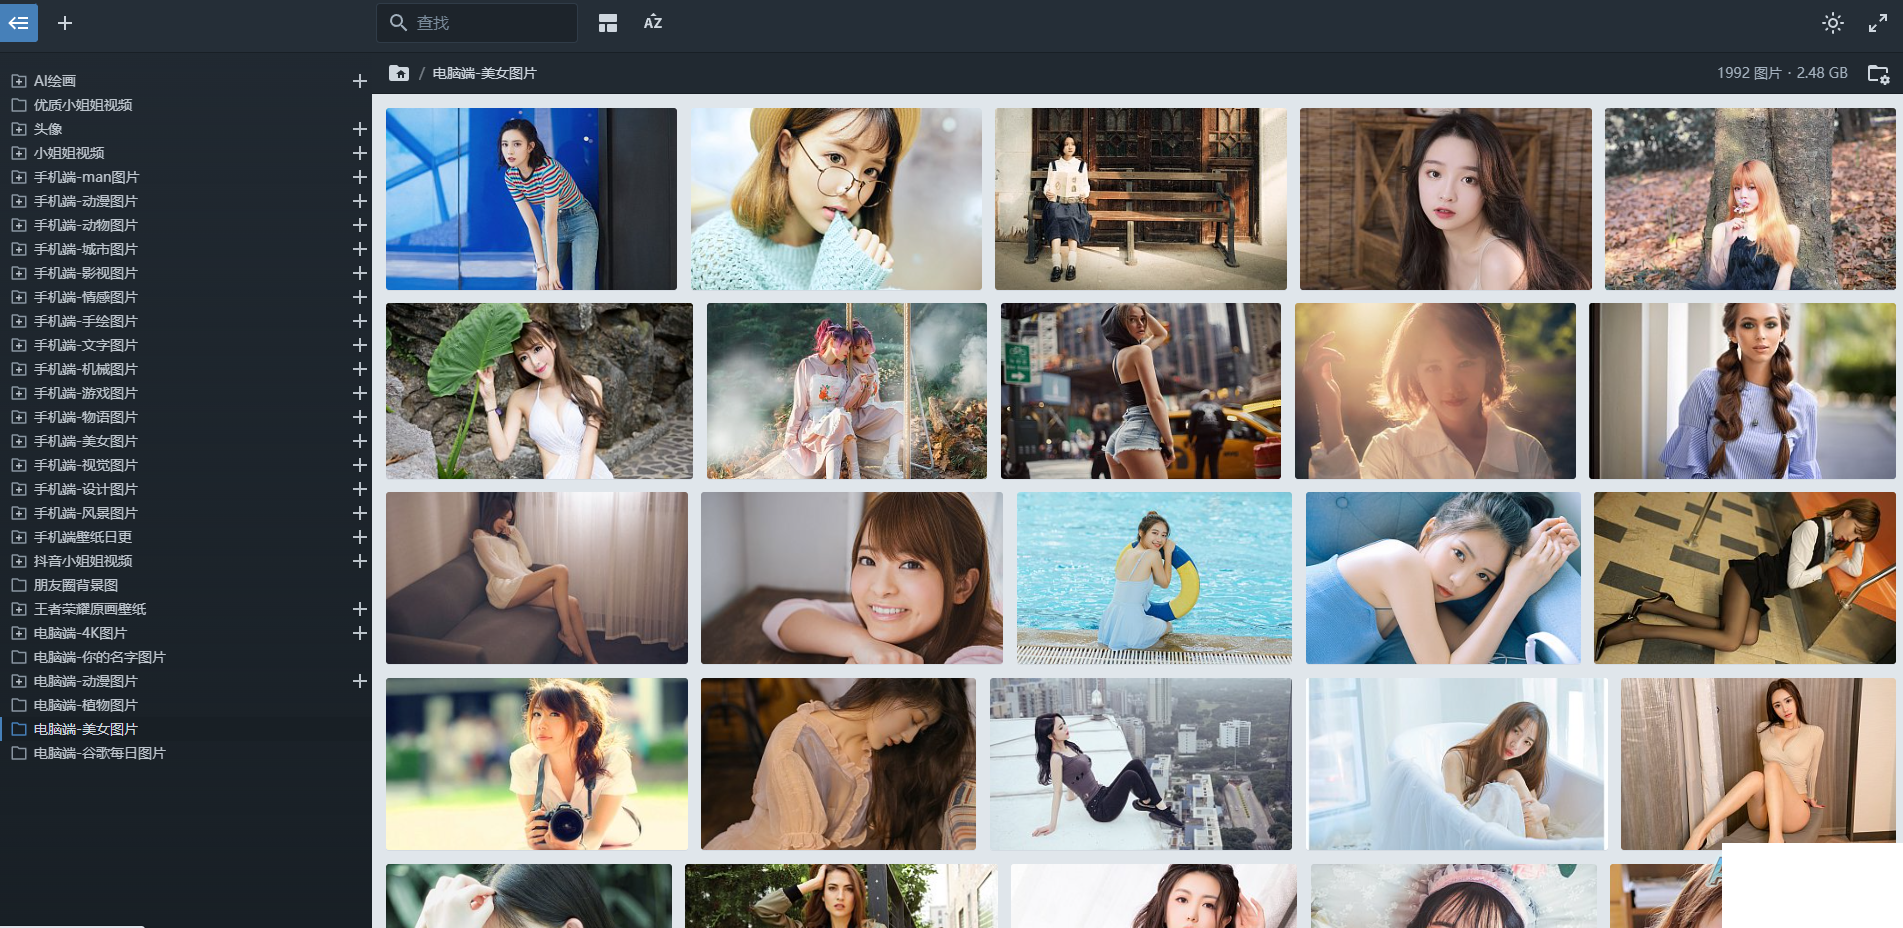
Task: Expand the AI绘画 folder tree icon
Action: click(x=18, y=81)
